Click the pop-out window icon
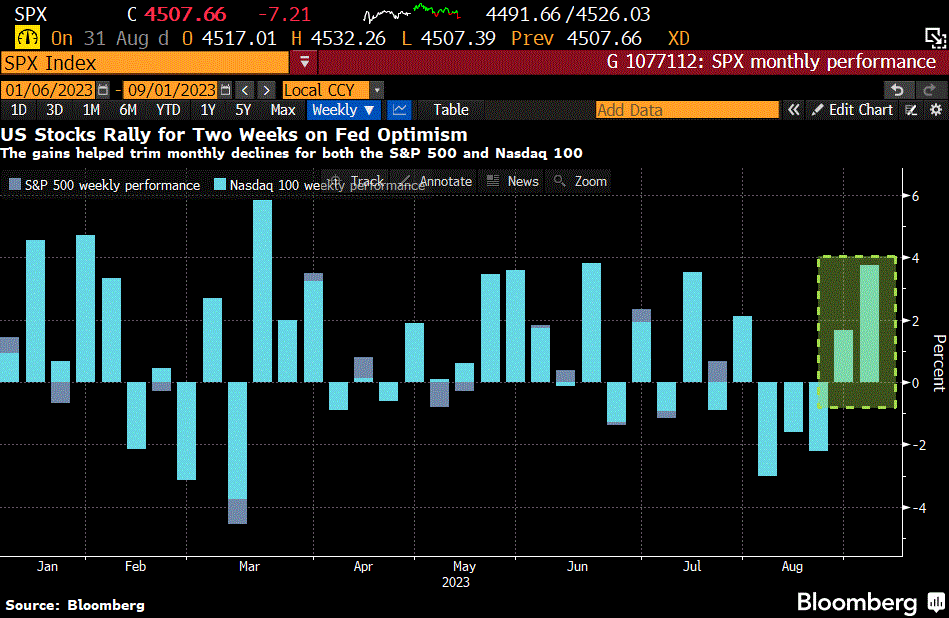Image resolution: width=949 pixels, height=618 pixels. coord(935,38)
